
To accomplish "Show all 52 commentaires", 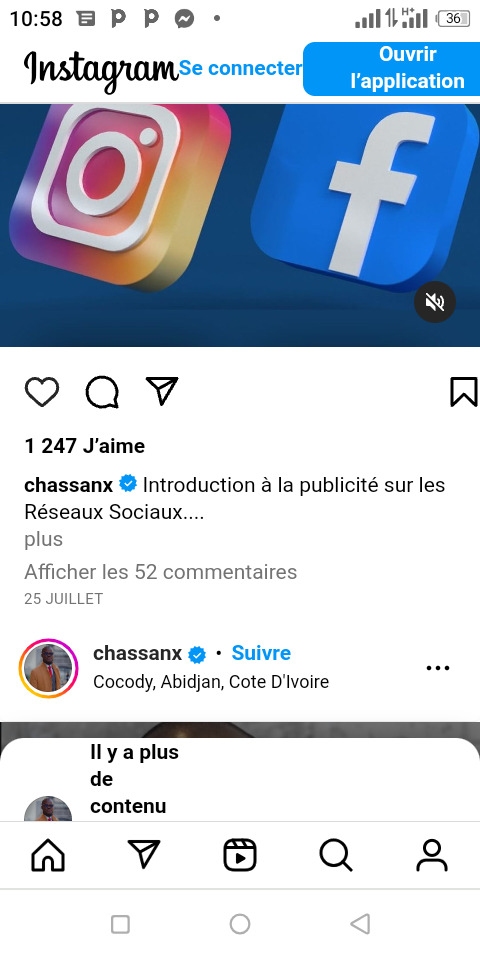I will pyautogui.click(x=160, y=572).
